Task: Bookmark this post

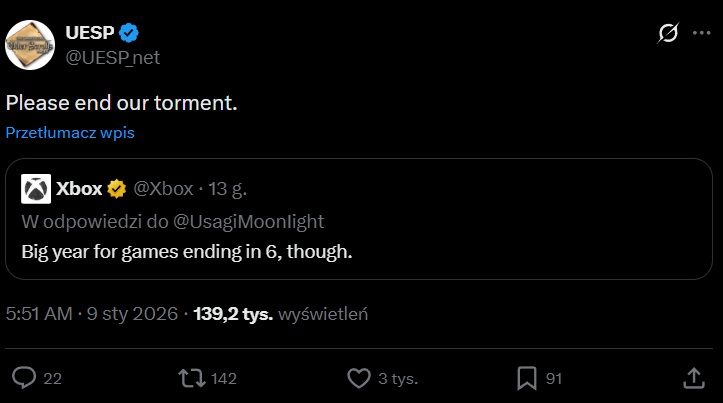Action: pos(526,378)
